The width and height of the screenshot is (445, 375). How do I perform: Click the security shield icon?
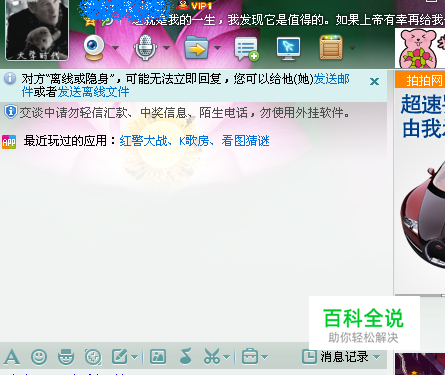pos(11,112)
